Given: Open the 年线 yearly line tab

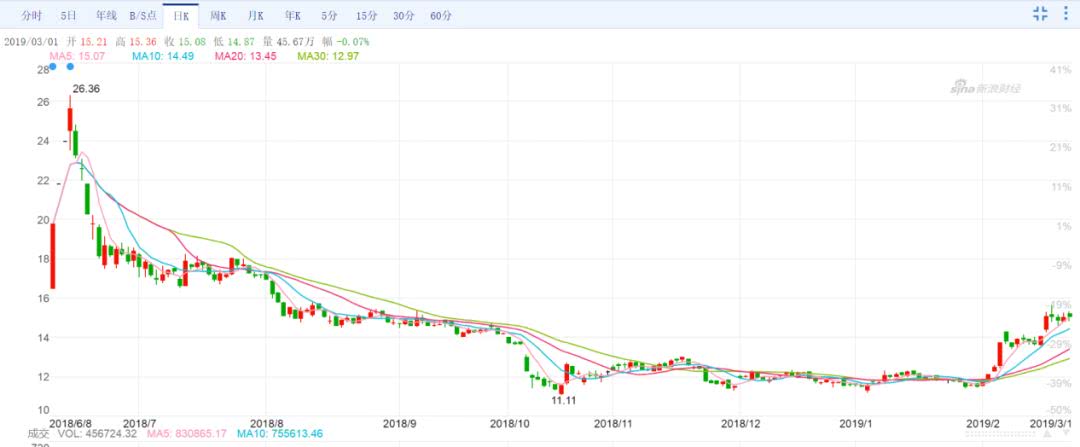Looking at the screenshot, I should pyautogui.click(x=106, y=16).
